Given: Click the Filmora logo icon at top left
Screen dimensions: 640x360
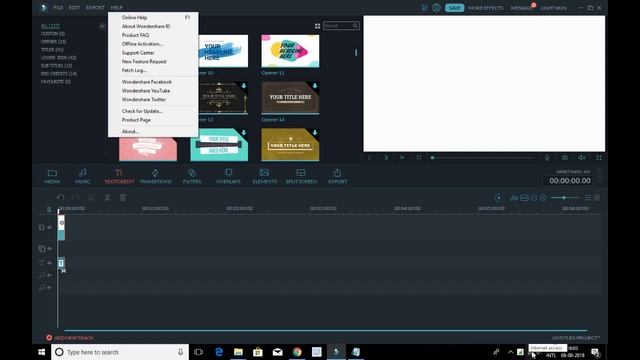Looking at the screenshot, I should coord(43,7).
